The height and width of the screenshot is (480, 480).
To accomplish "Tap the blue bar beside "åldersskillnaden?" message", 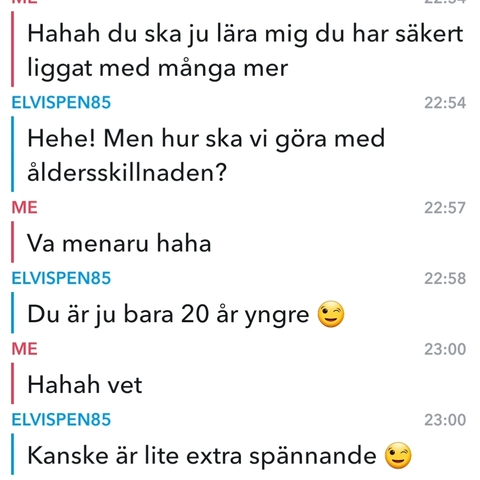I will pos(13,154).
